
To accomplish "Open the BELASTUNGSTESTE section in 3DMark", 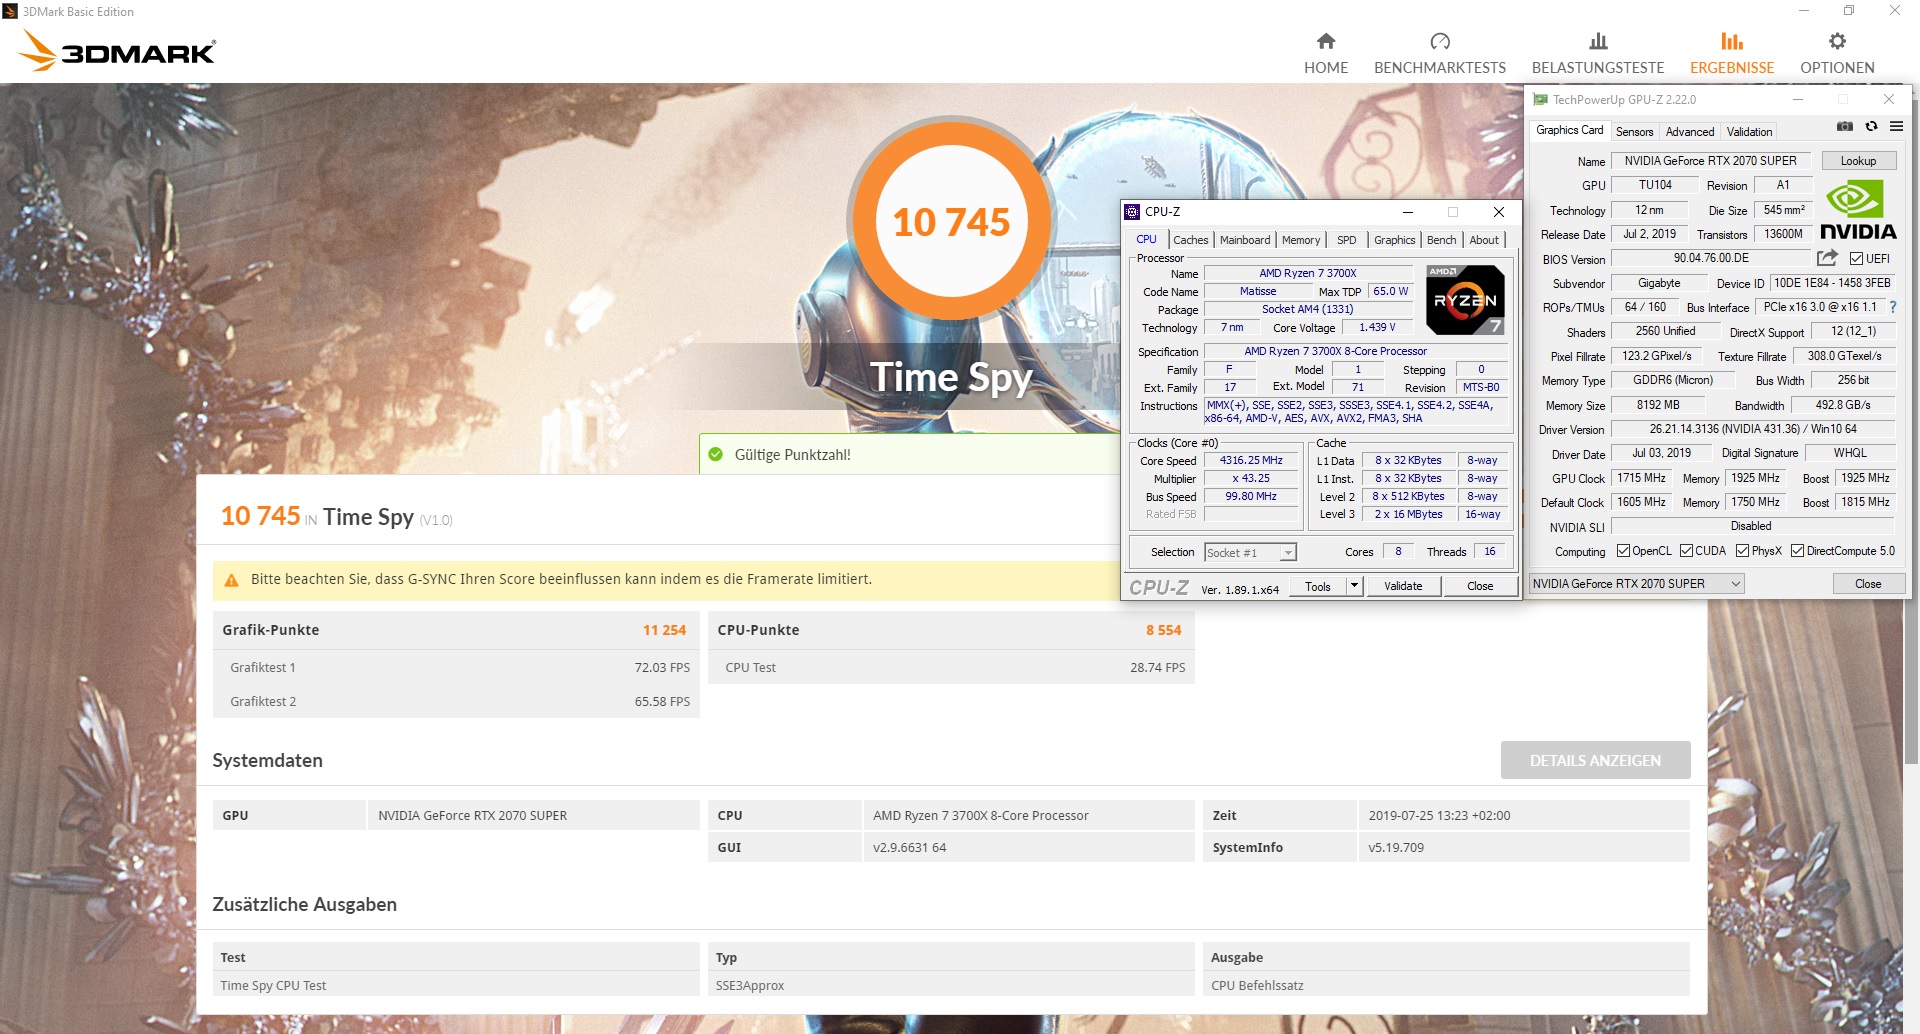I will coord(1598,54).
